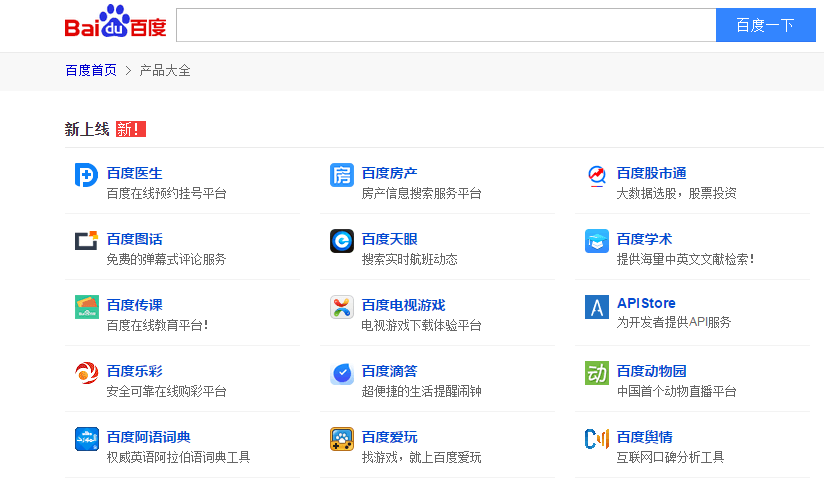Open the 百度房产 link

click(389, 173)
